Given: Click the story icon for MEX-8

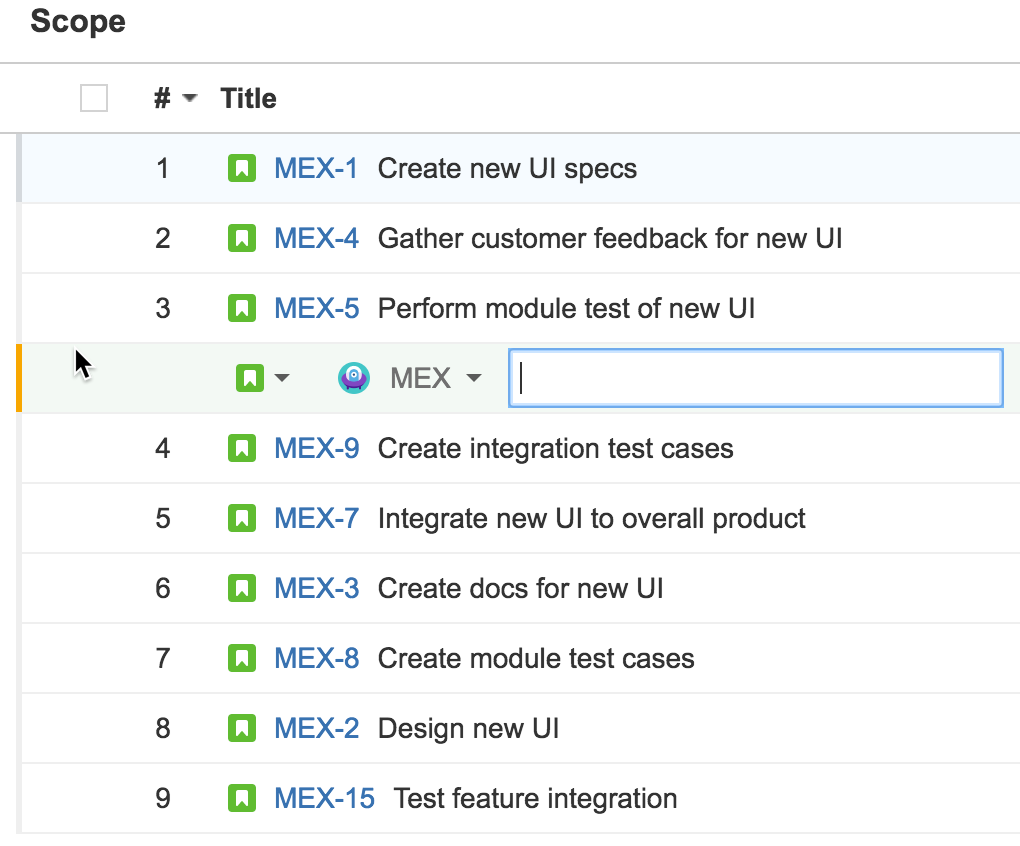Looking at the screenshot, I should (241, 658).
